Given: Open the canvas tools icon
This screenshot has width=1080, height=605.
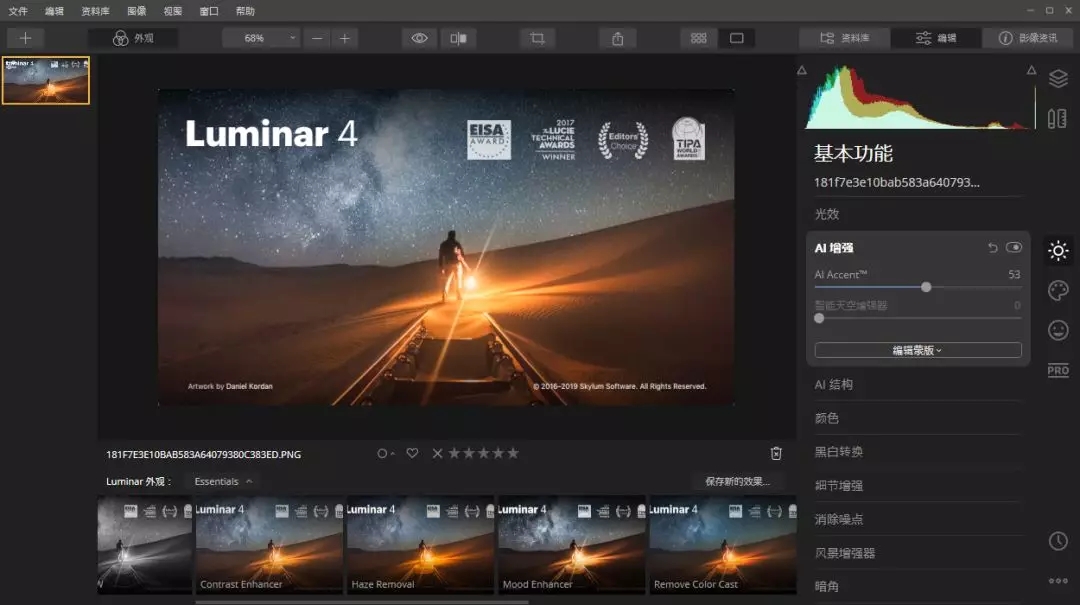Looking at the screenshot, I should pyautogui.click(x=1057, y=119).
